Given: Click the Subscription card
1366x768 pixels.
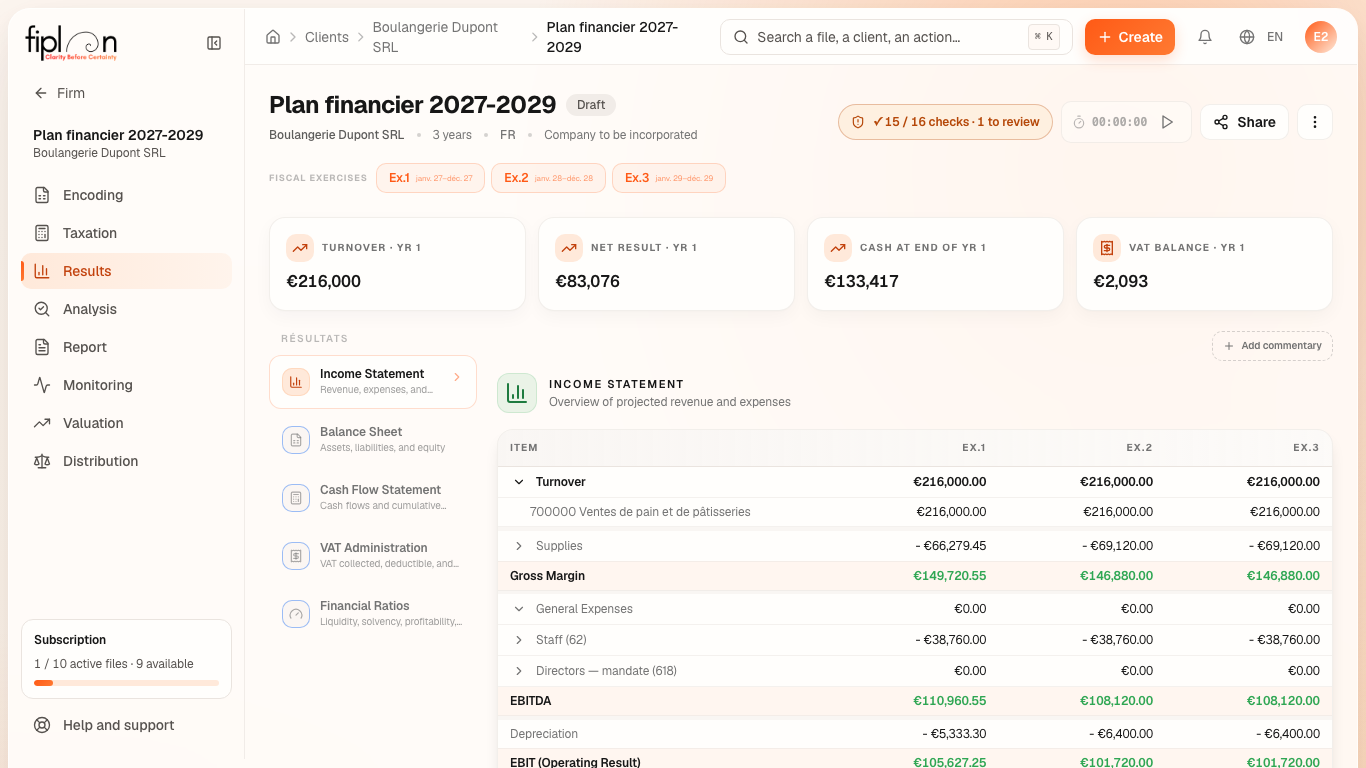Looking at the screenshot, I should coord(126,659).
